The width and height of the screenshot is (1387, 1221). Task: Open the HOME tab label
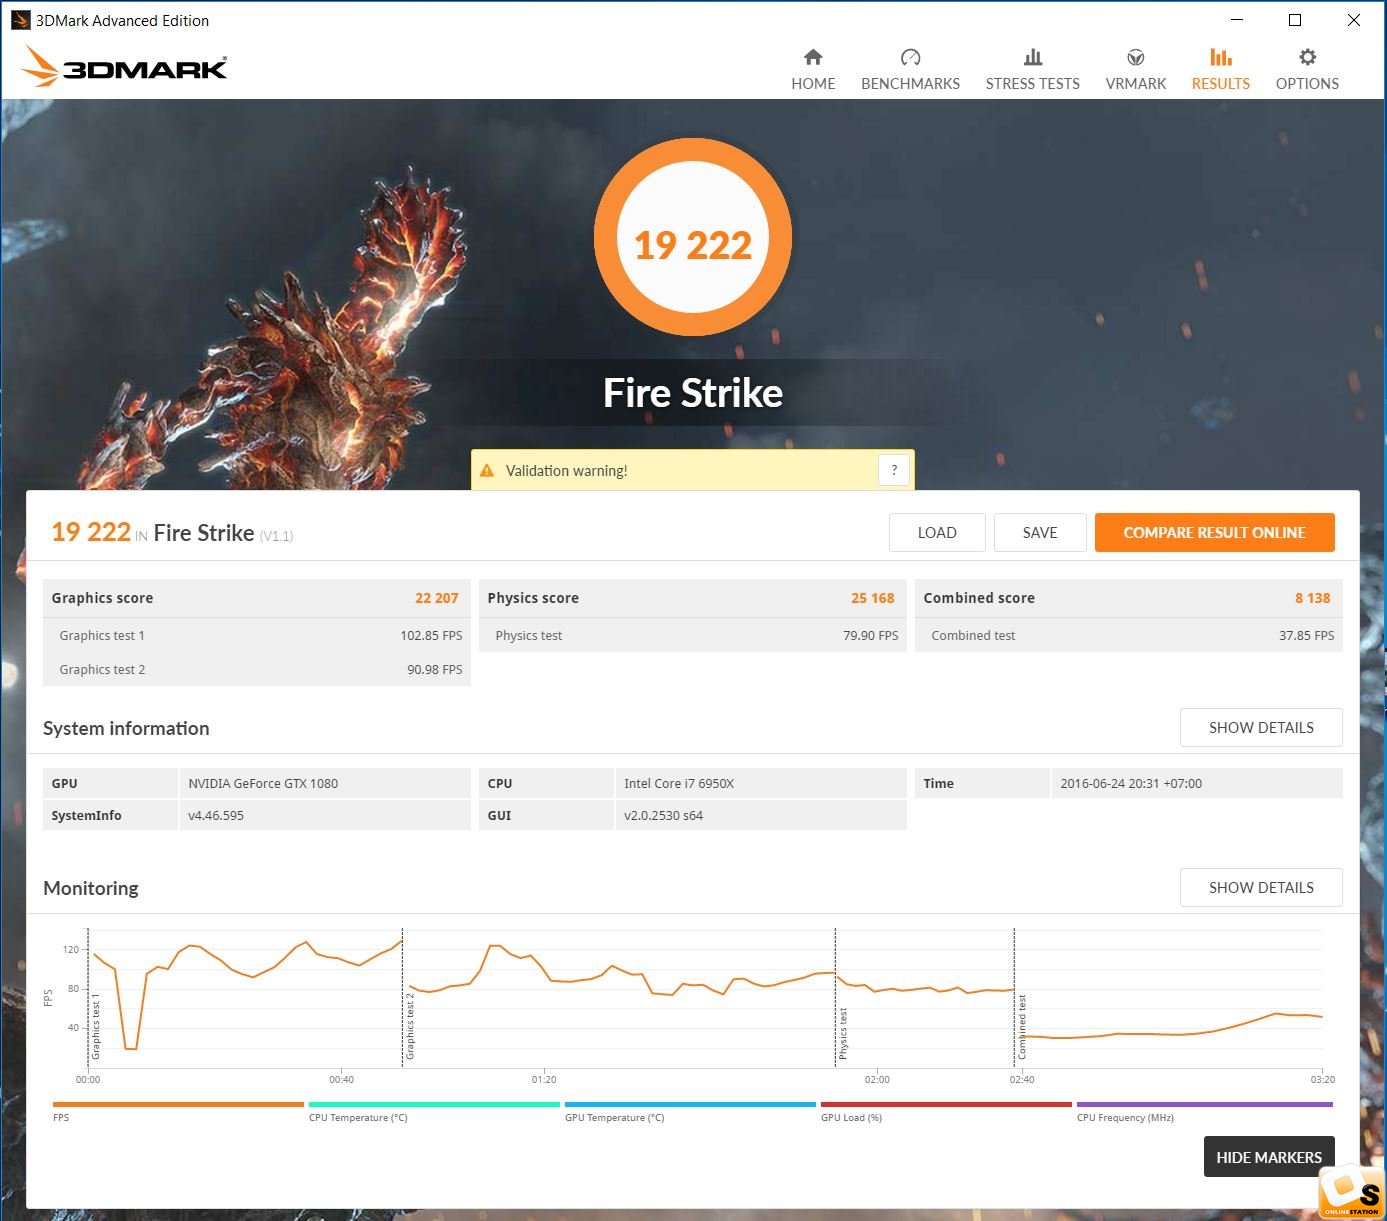[x=813, y=84]
